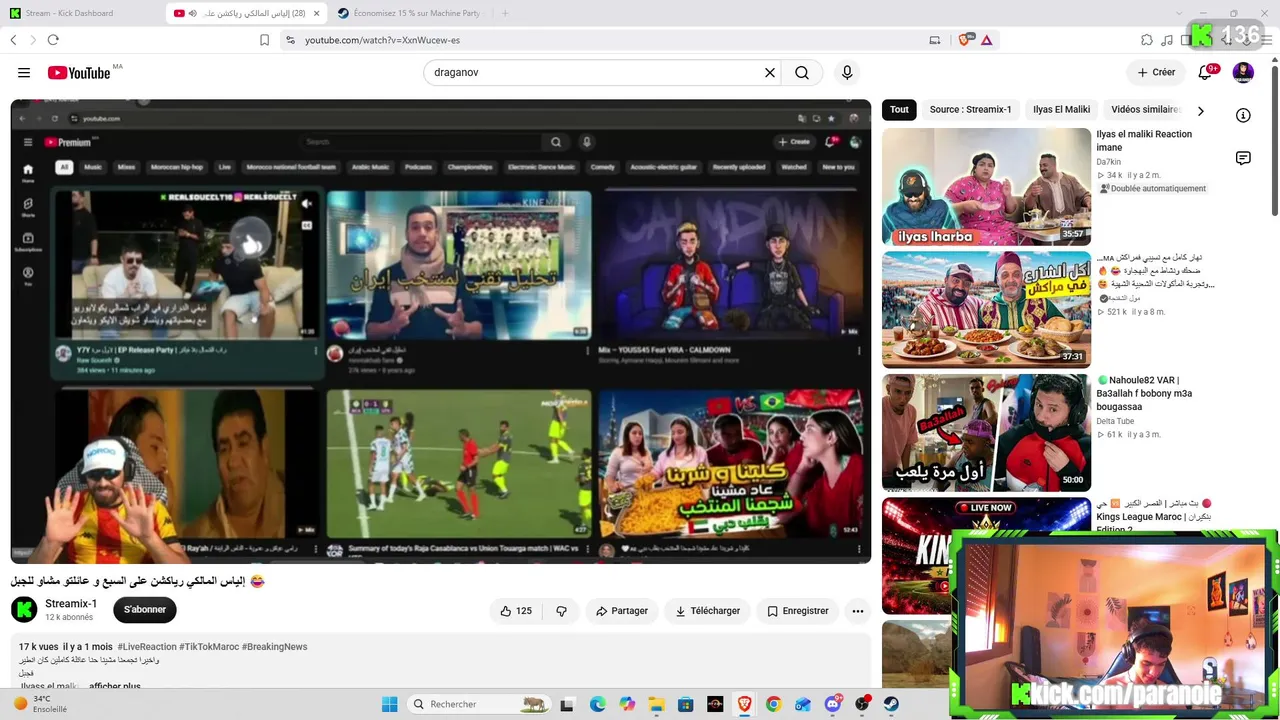Image resolution: width=1280 pixels, height=720 pixels.
Task: Open the Streamix-1 channel avatar
Action: 24,609
